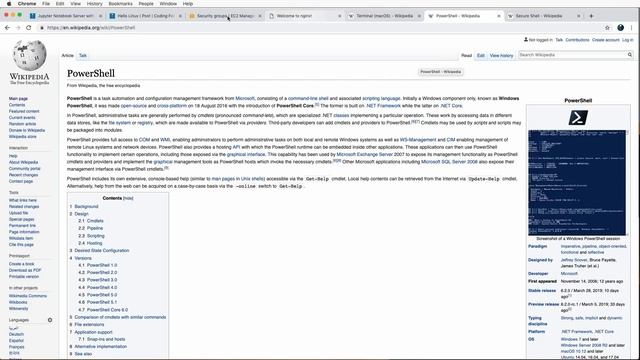Viewport: 640px width, 360px height.
Task: Click the site lock icon in address bar
Action: tap(41, 28)
